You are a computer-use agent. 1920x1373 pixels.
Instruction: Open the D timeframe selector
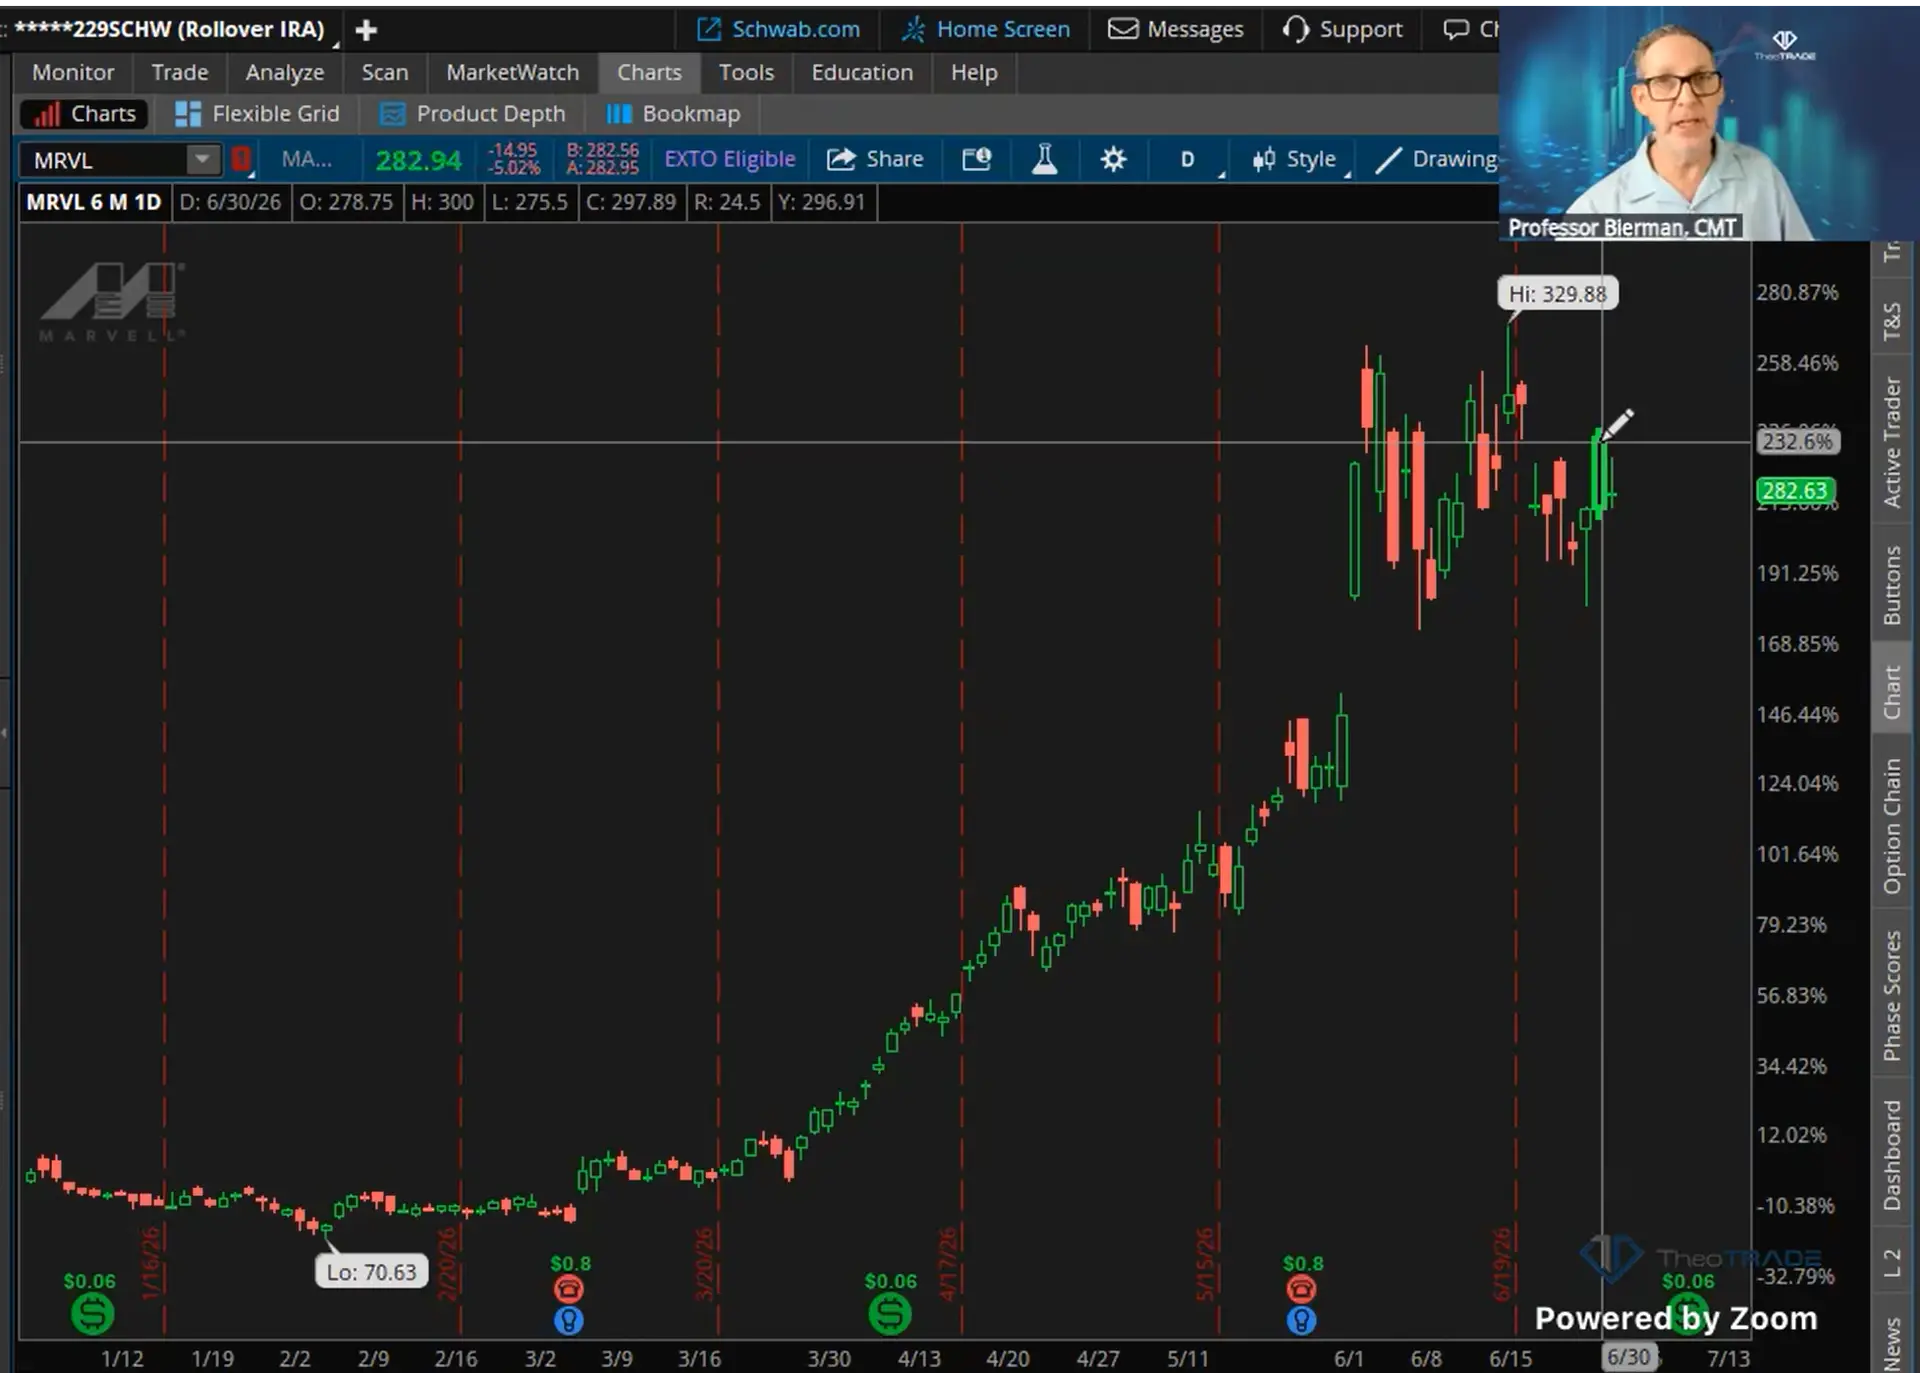1188,159
